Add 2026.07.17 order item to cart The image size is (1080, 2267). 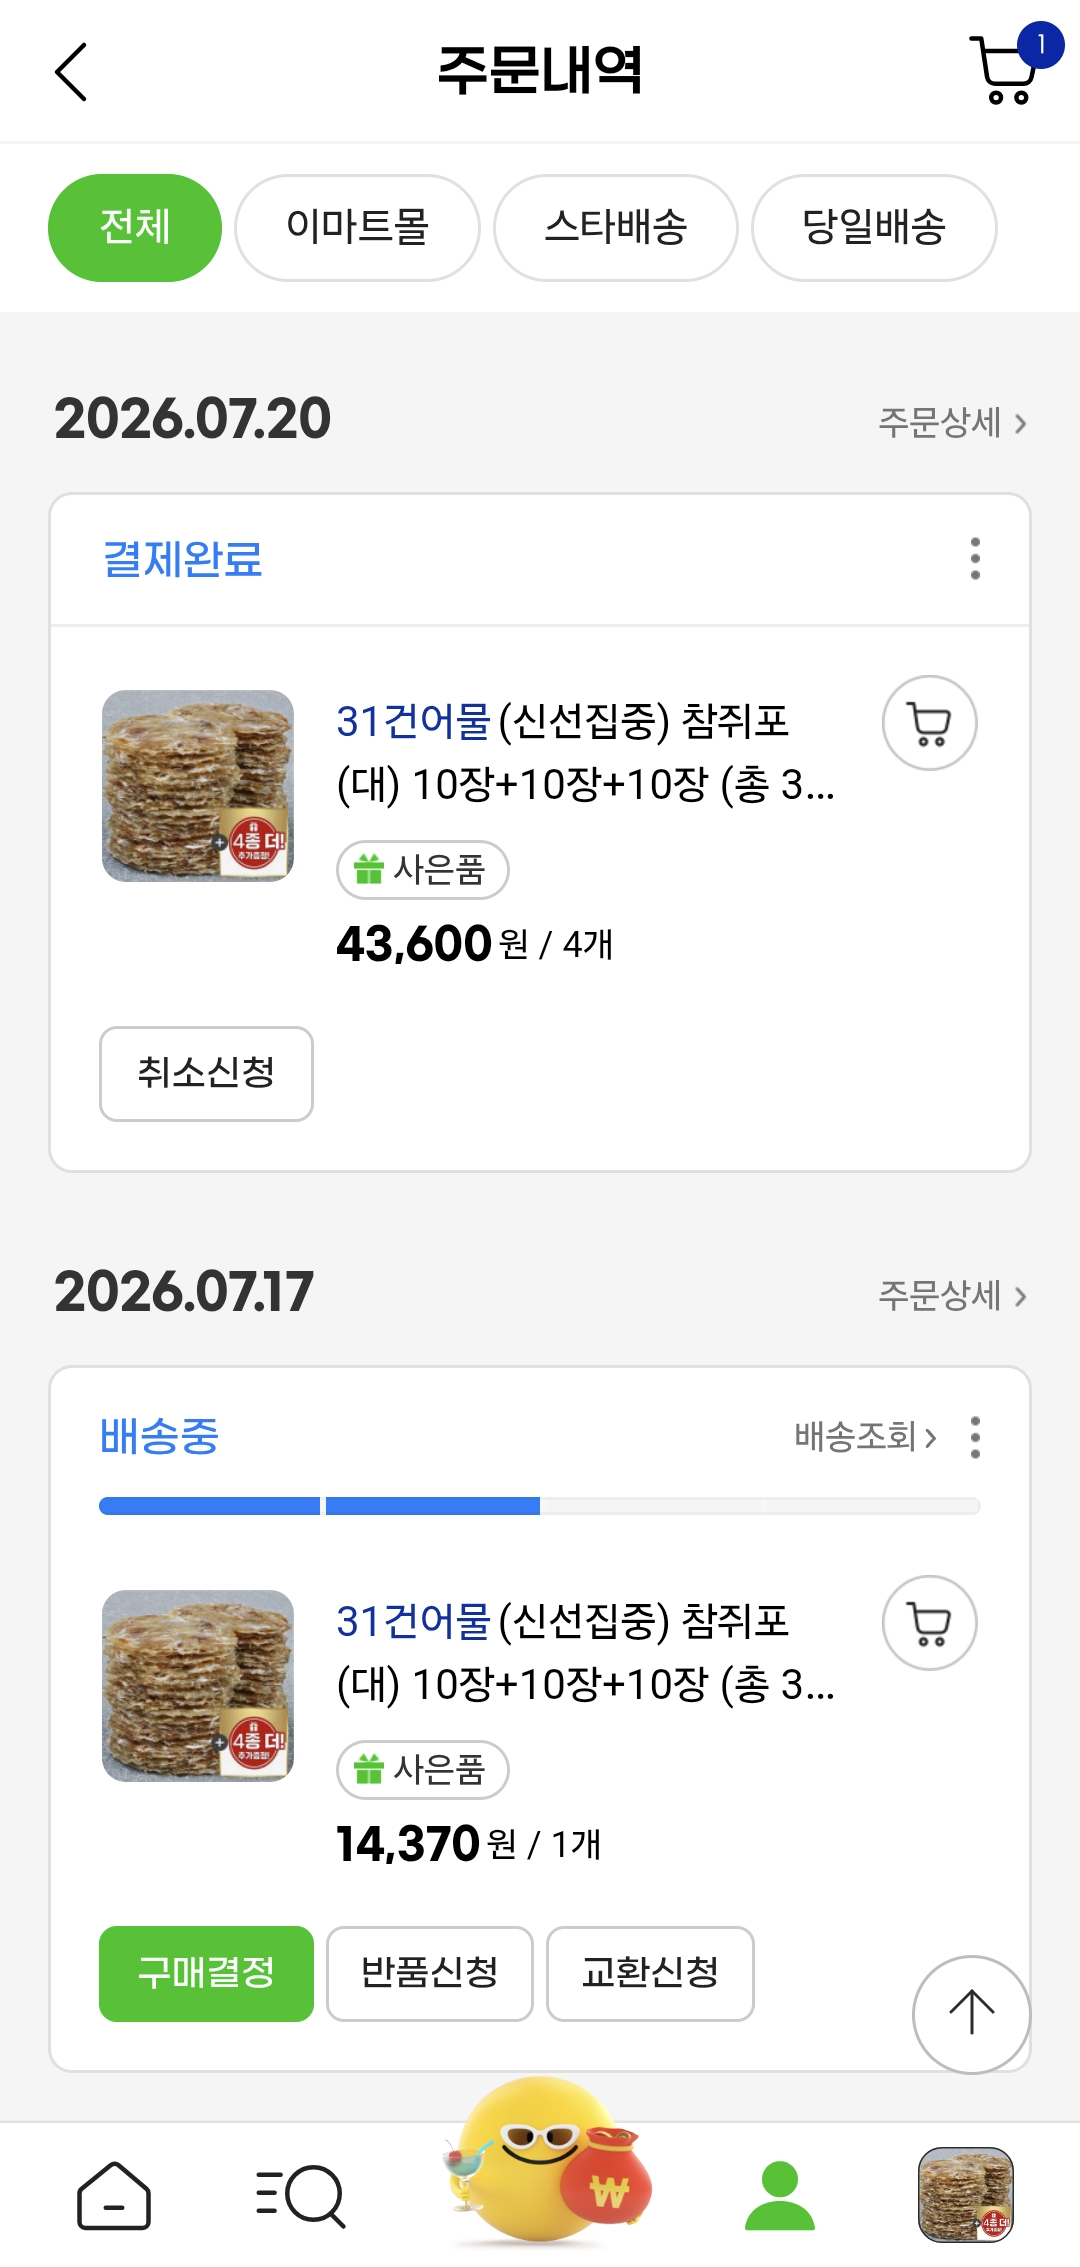[930, 1623]
